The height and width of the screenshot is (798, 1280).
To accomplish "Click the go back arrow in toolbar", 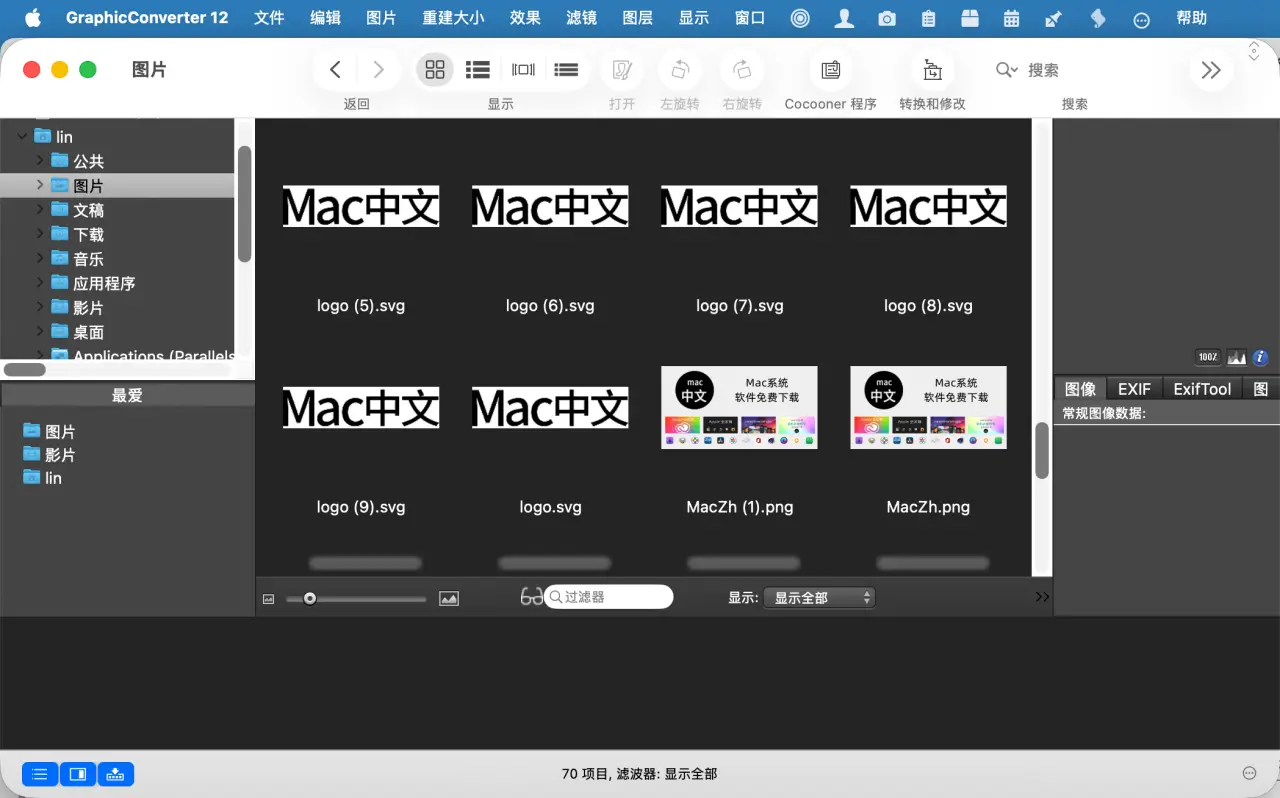I will pos(336,70).
